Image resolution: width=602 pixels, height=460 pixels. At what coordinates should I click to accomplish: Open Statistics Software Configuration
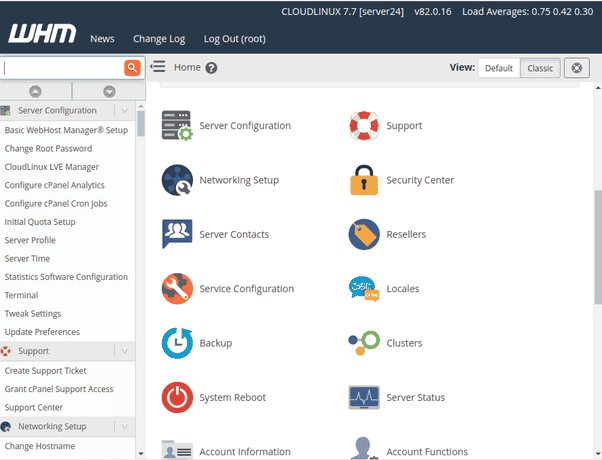(x=66, y=277)
